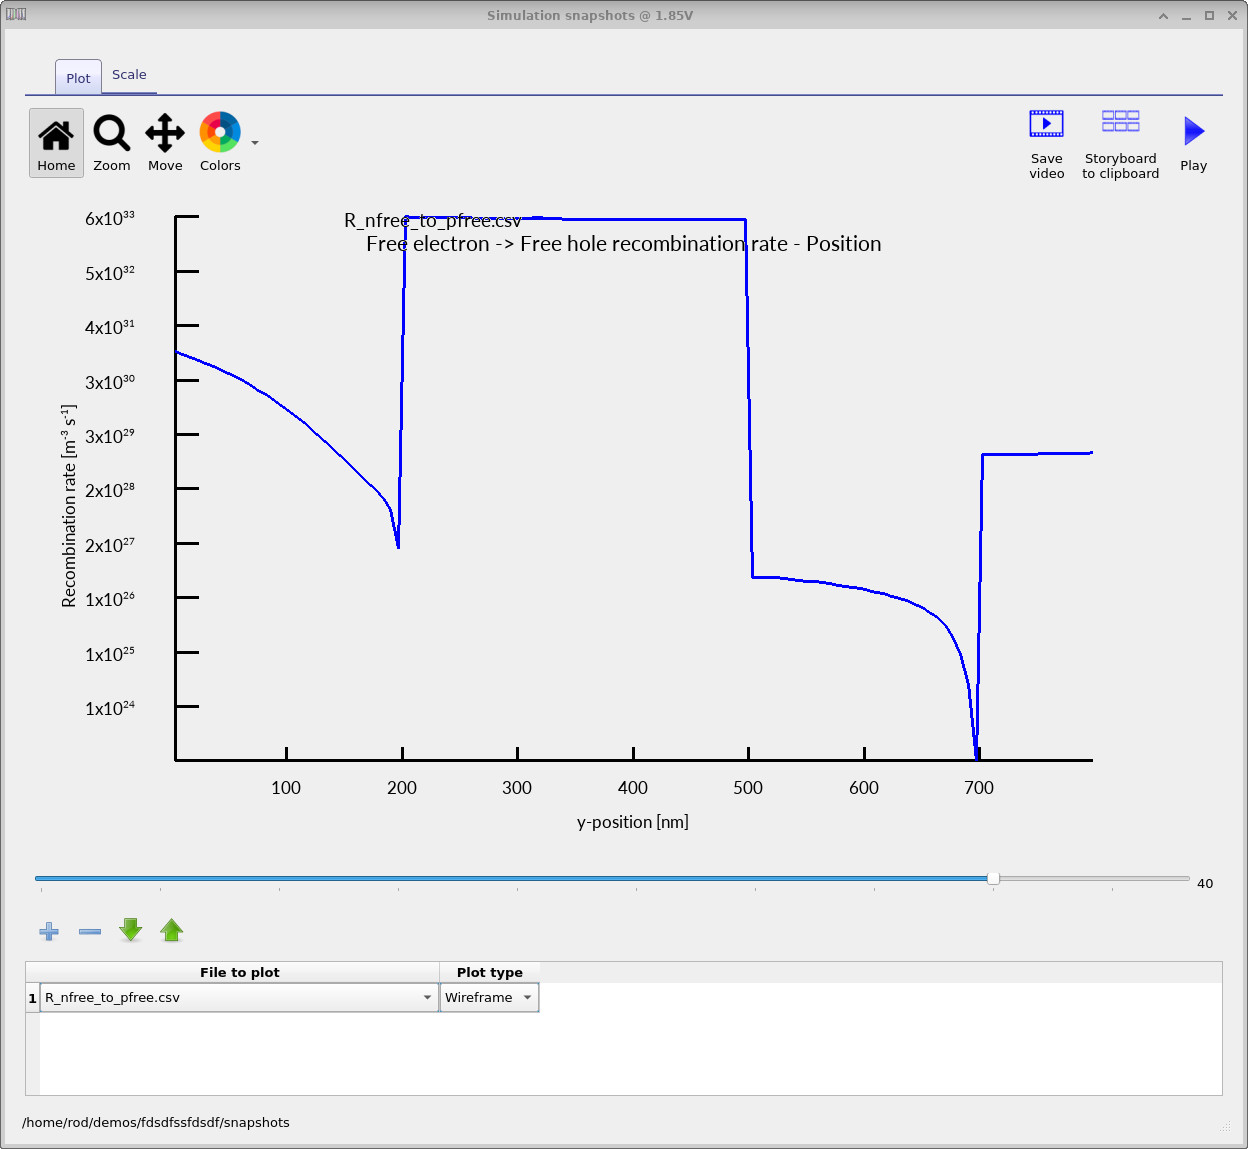Remove plot row with minus icon
1248x1149 pixels.
coord(90,931)
